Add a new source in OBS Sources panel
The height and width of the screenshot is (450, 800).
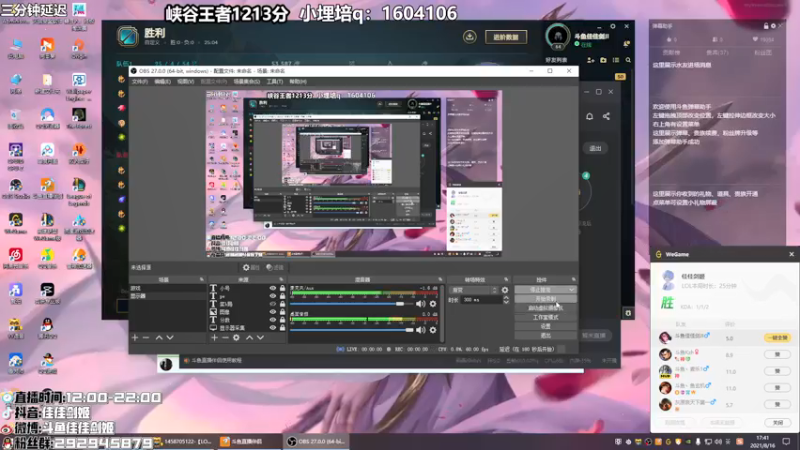214,338
